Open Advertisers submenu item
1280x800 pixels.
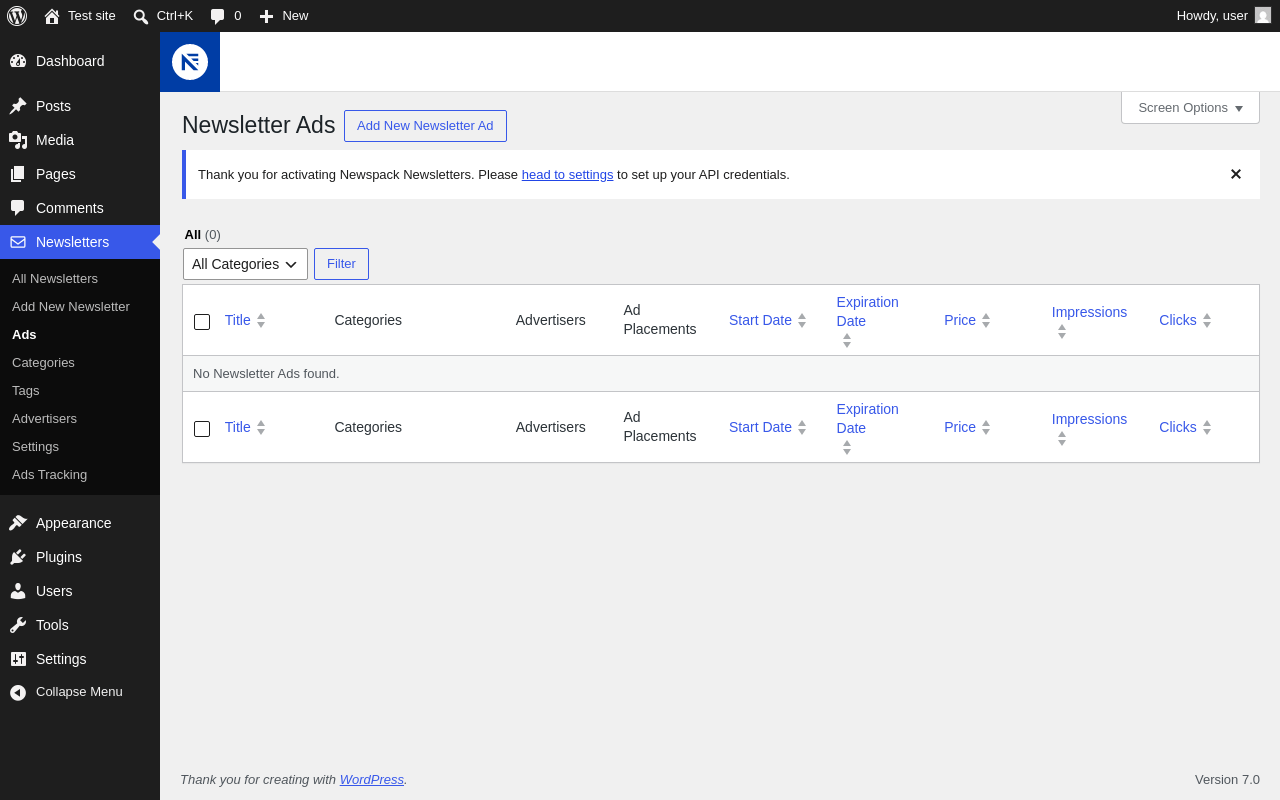click(x=80, y=418)
